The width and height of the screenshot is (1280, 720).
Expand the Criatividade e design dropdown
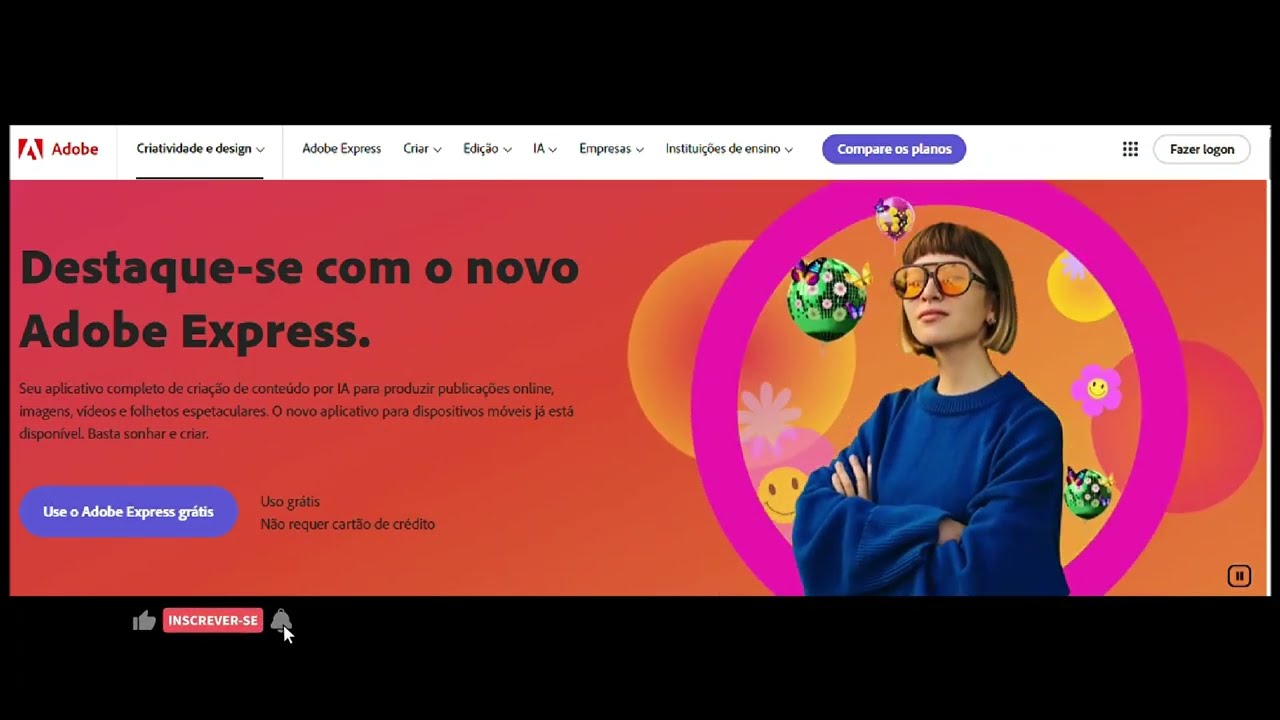coord(200,149)
